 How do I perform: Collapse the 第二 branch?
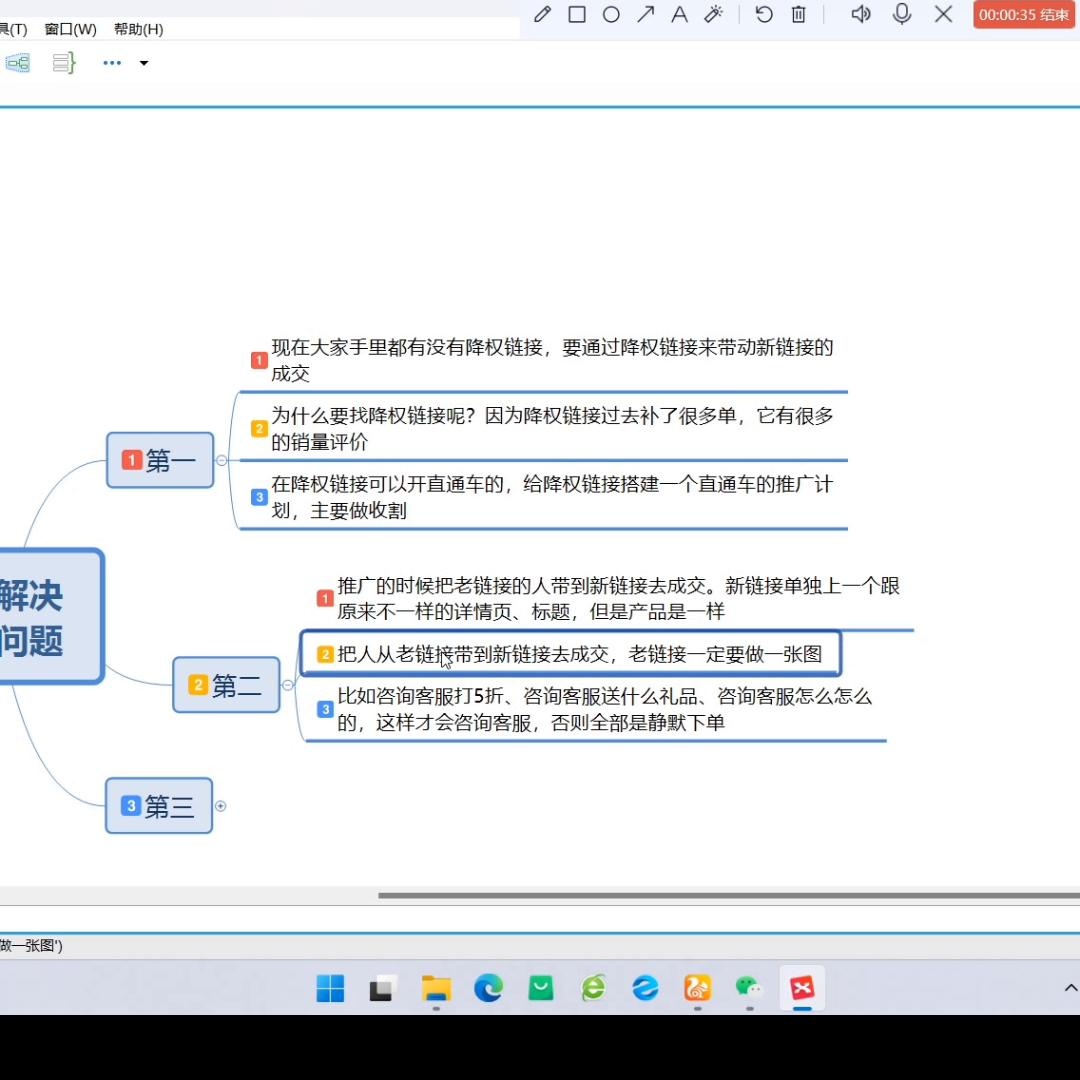(x=288, y=685)
